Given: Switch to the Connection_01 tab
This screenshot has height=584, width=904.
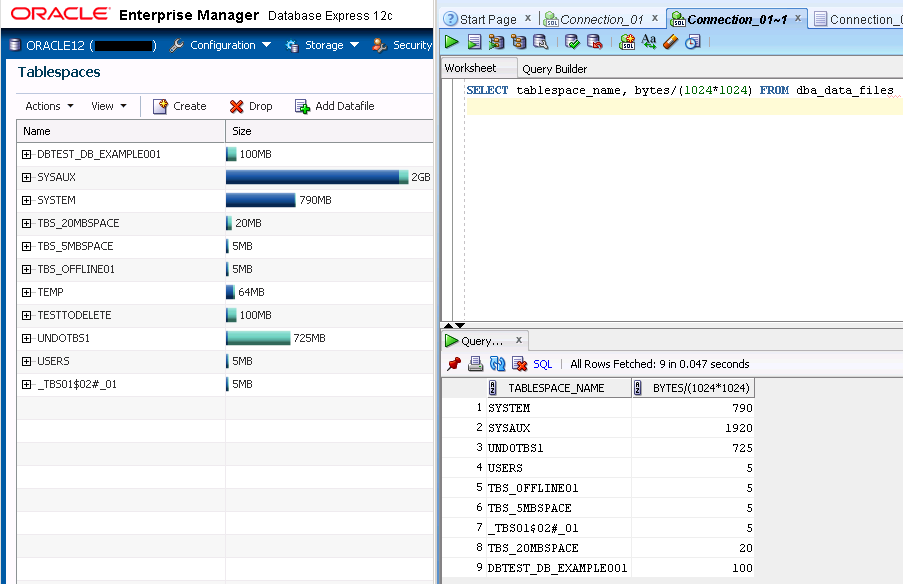Looking at the screenshot, I should 601,20.
